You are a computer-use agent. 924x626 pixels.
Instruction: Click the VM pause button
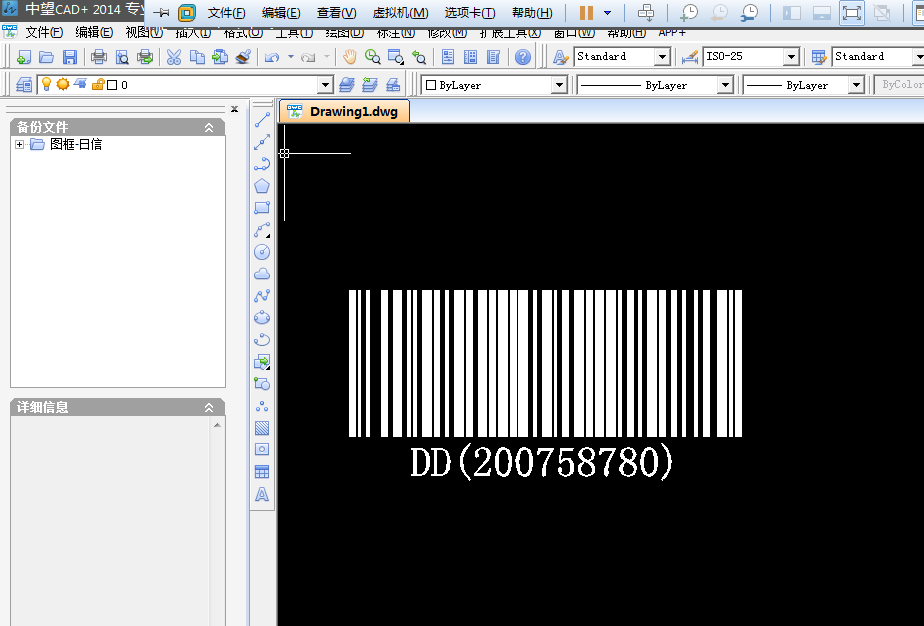pyautogui.click(x=586, y=12)
